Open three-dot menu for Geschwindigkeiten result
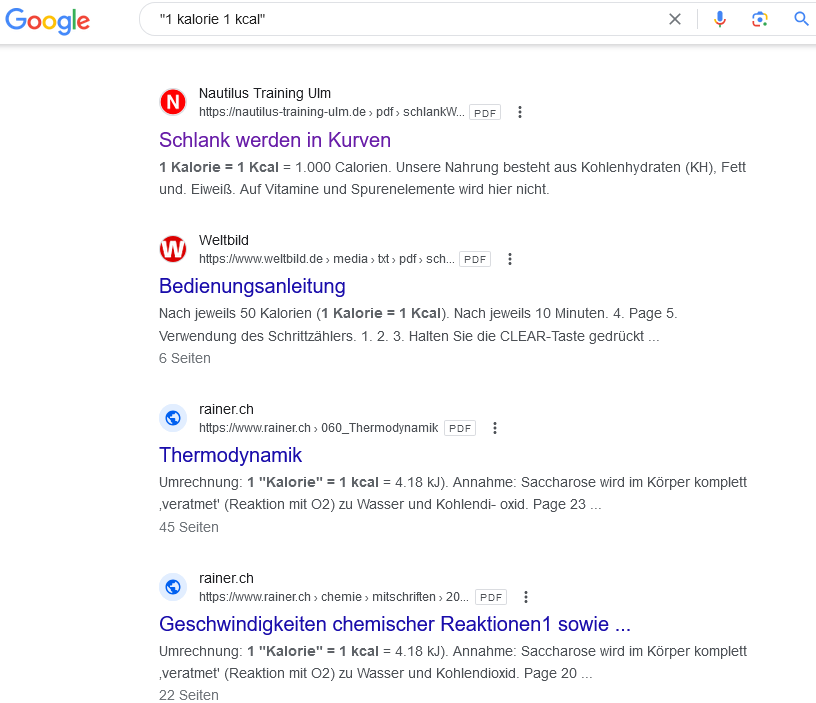Screen dimensions: 816x703 pyautogui.click(x=526, y=597)
